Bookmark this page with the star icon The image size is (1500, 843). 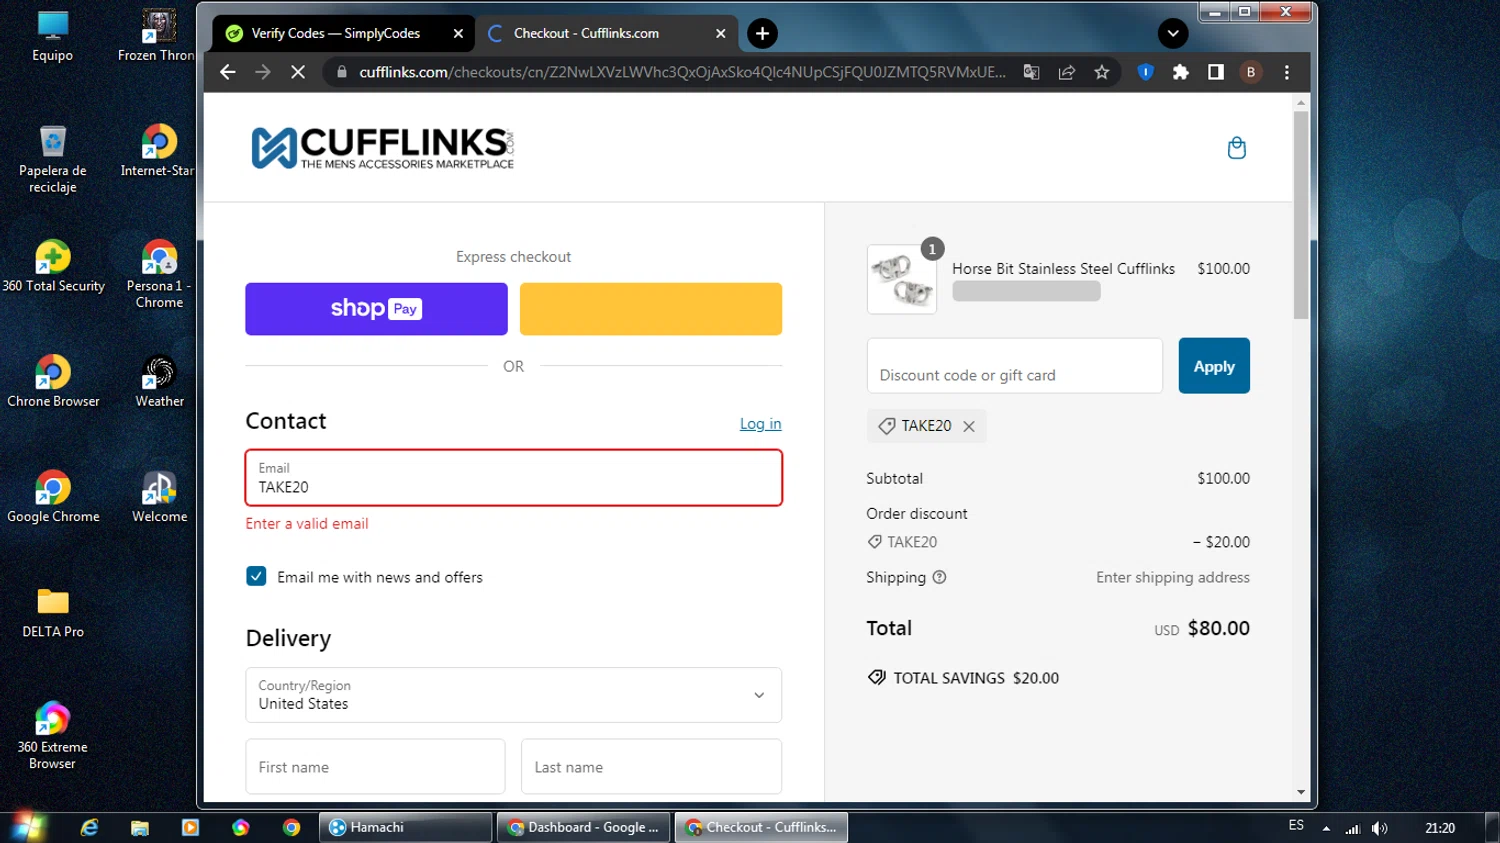pyautogui.click(x=1102, y=72)
